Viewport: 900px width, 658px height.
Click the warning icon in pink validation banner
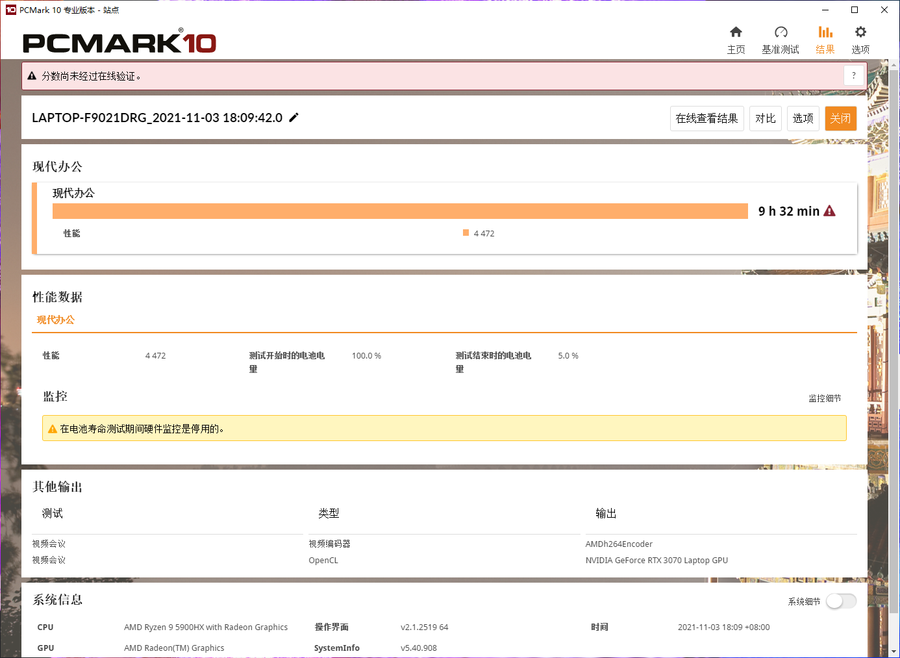point(32,76)
